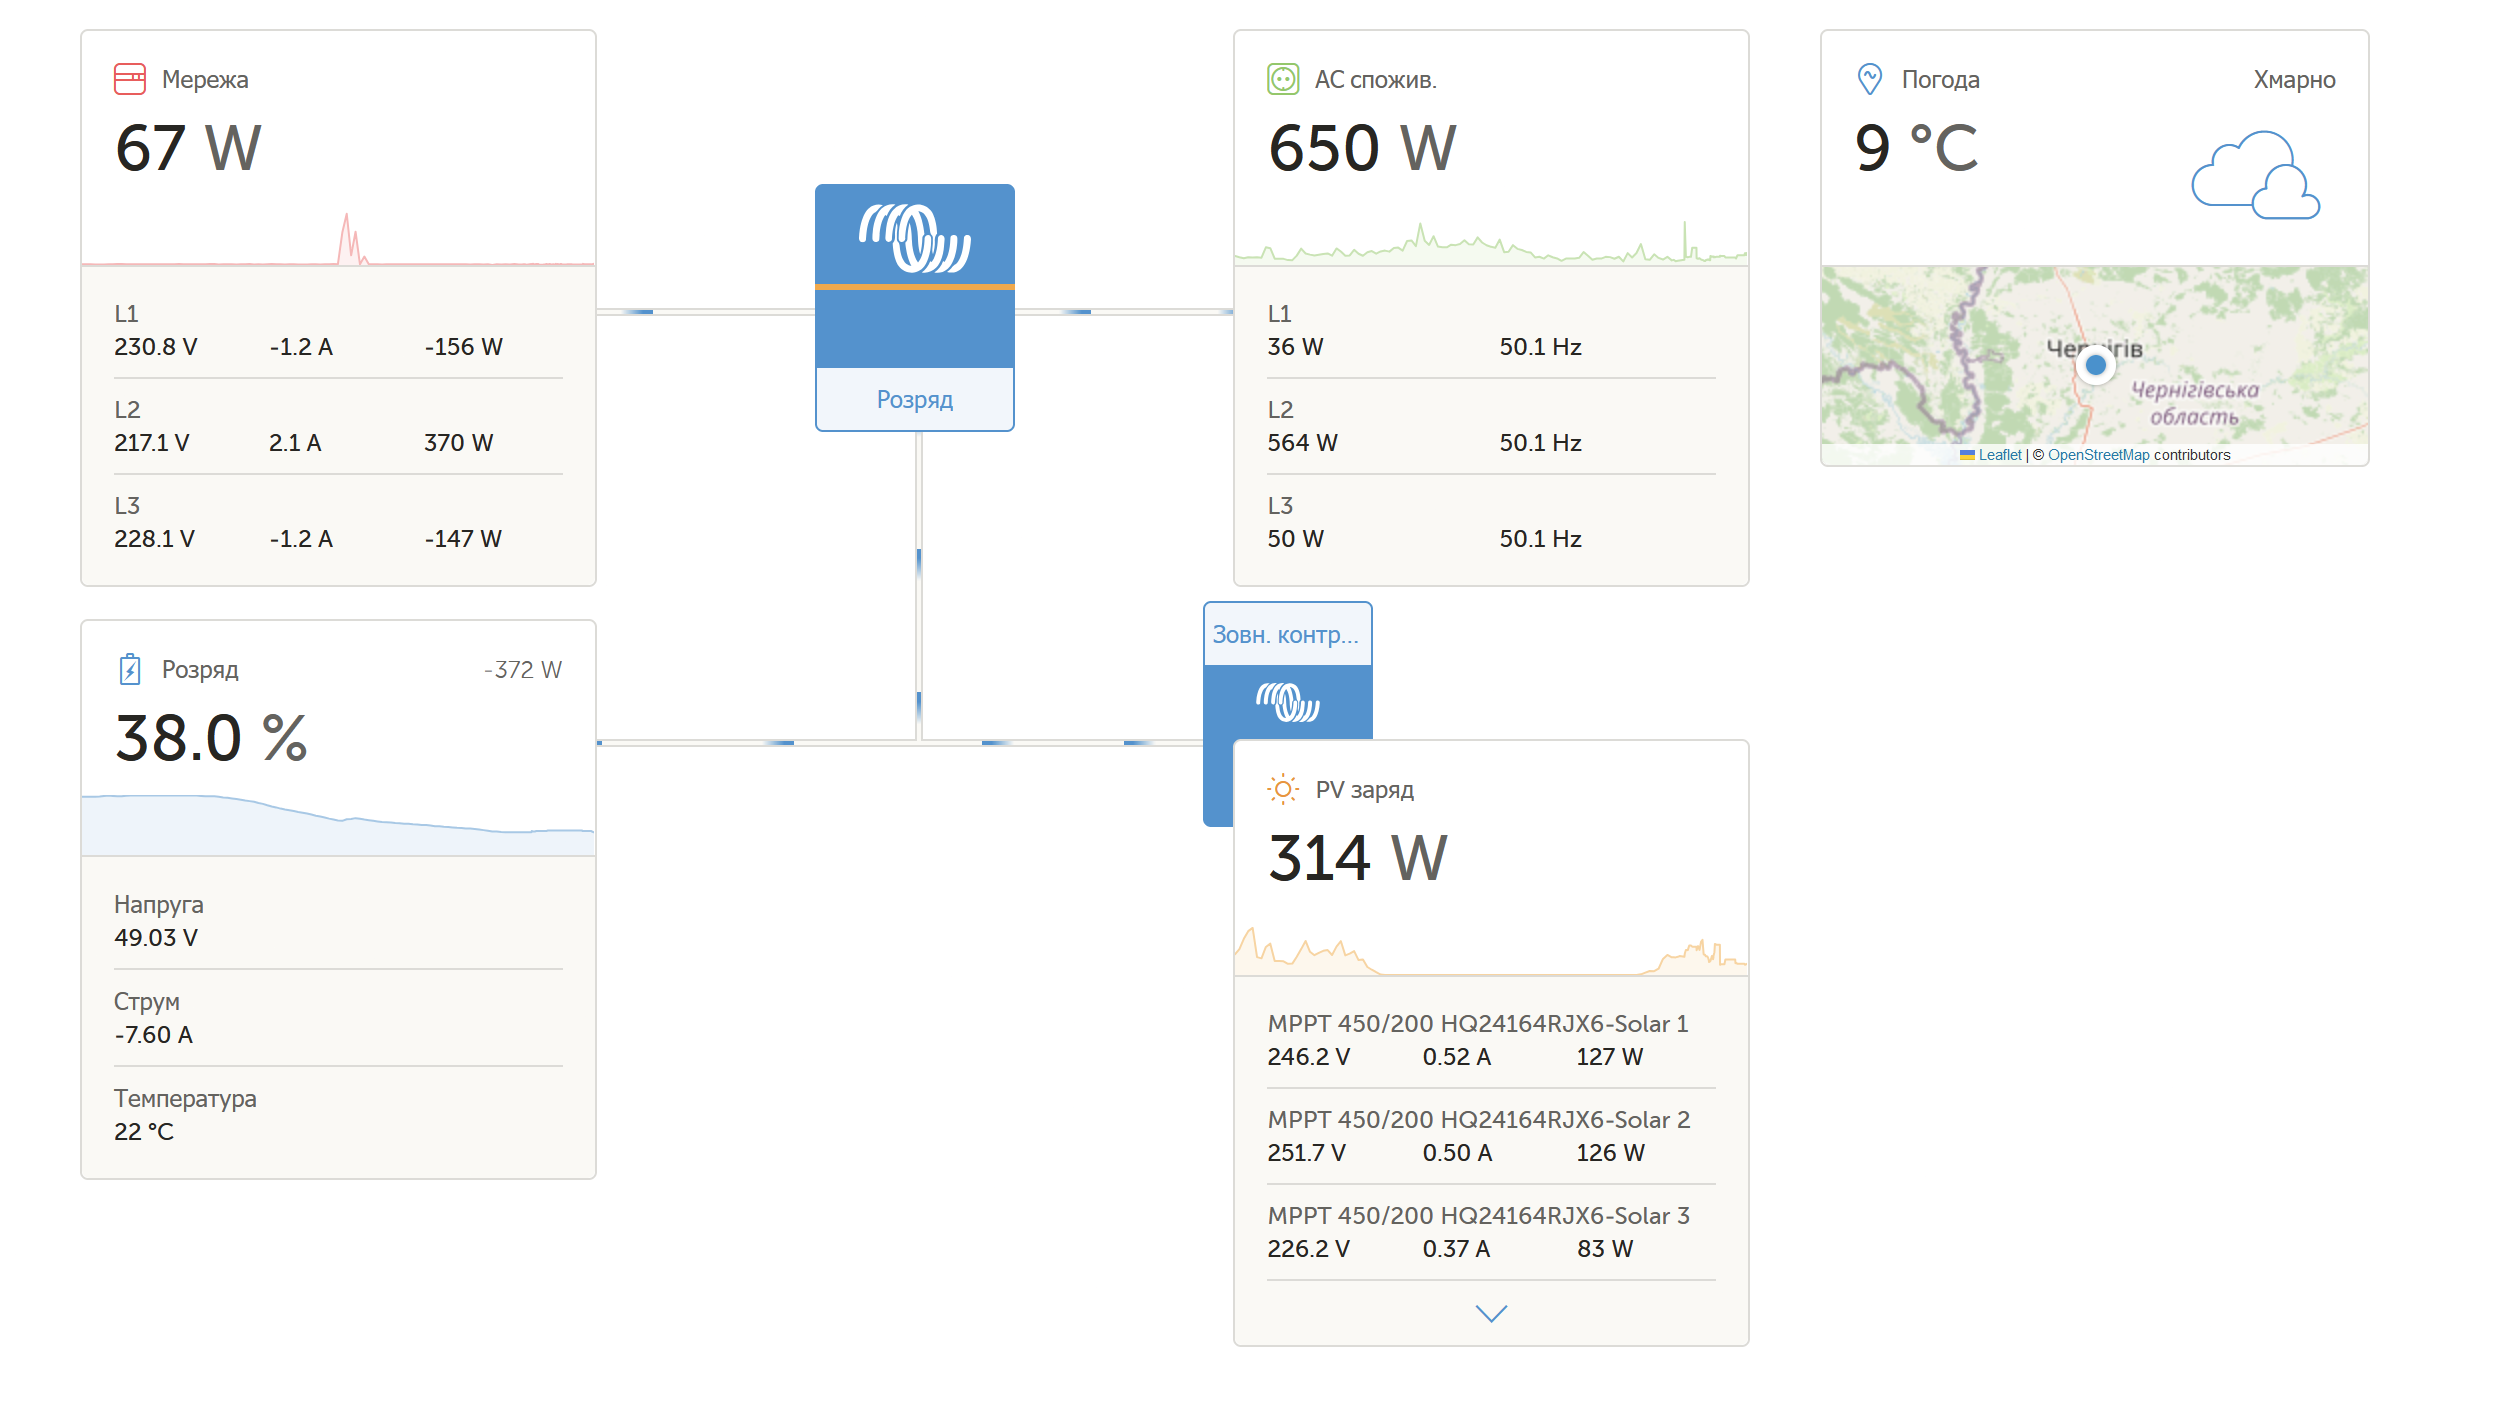The width and height of the screenshot is (2497, 1411).
Task: Open the OpenStreetMap link
Action: (x=2098, y=455)
